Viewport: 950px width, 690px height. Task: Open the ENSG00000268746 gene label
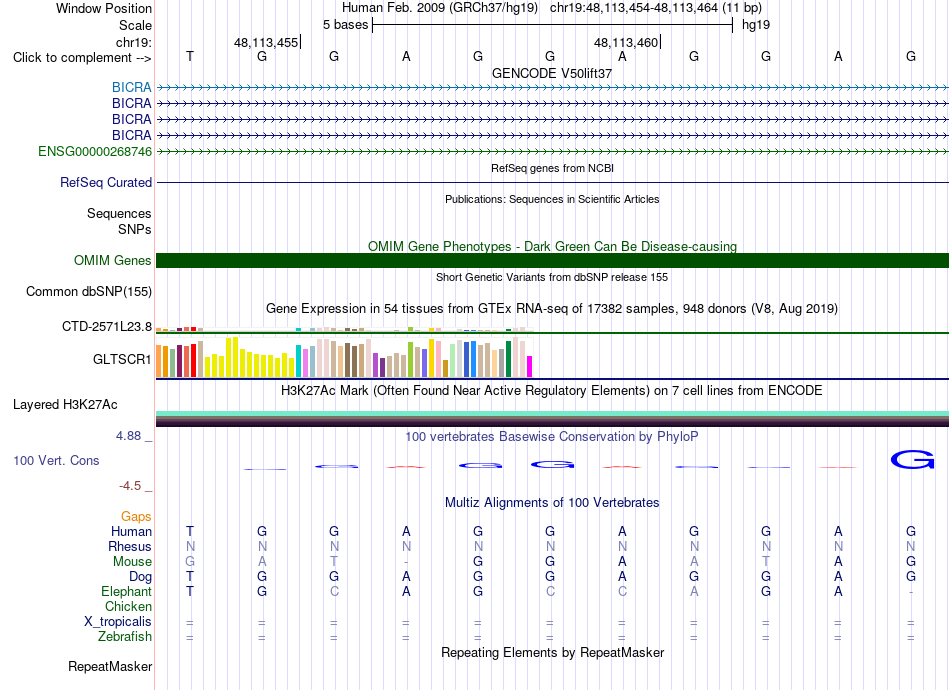(95, 151)
